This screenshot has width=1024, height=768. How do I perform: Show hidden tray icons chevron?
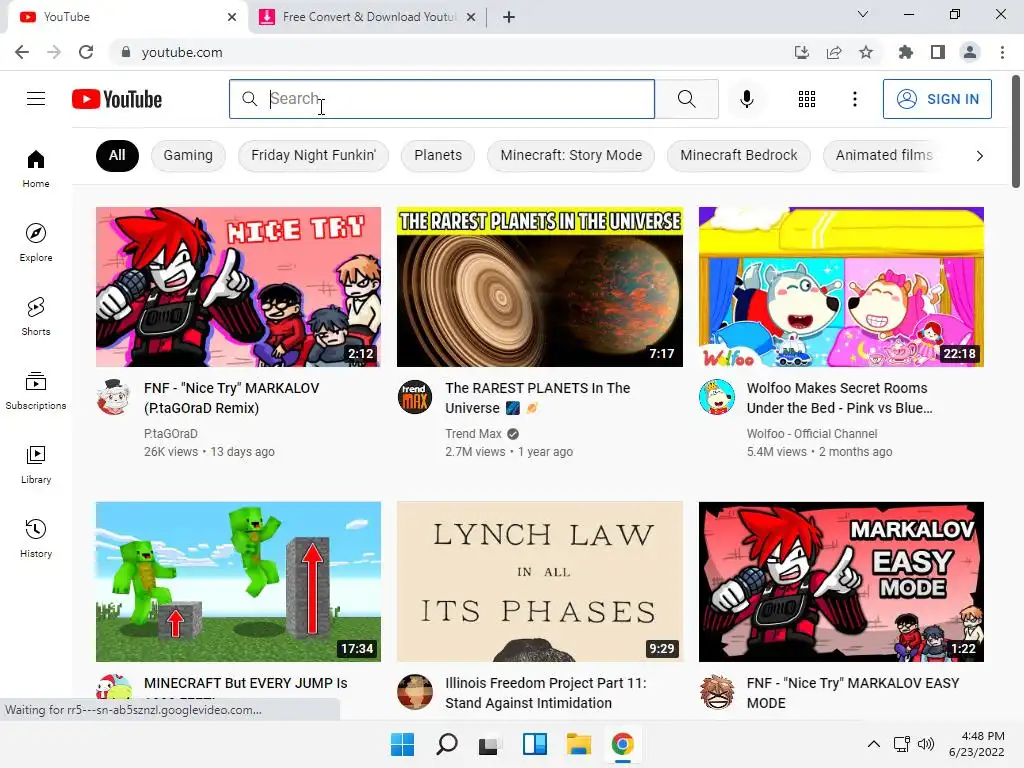[x=873, y=744]
